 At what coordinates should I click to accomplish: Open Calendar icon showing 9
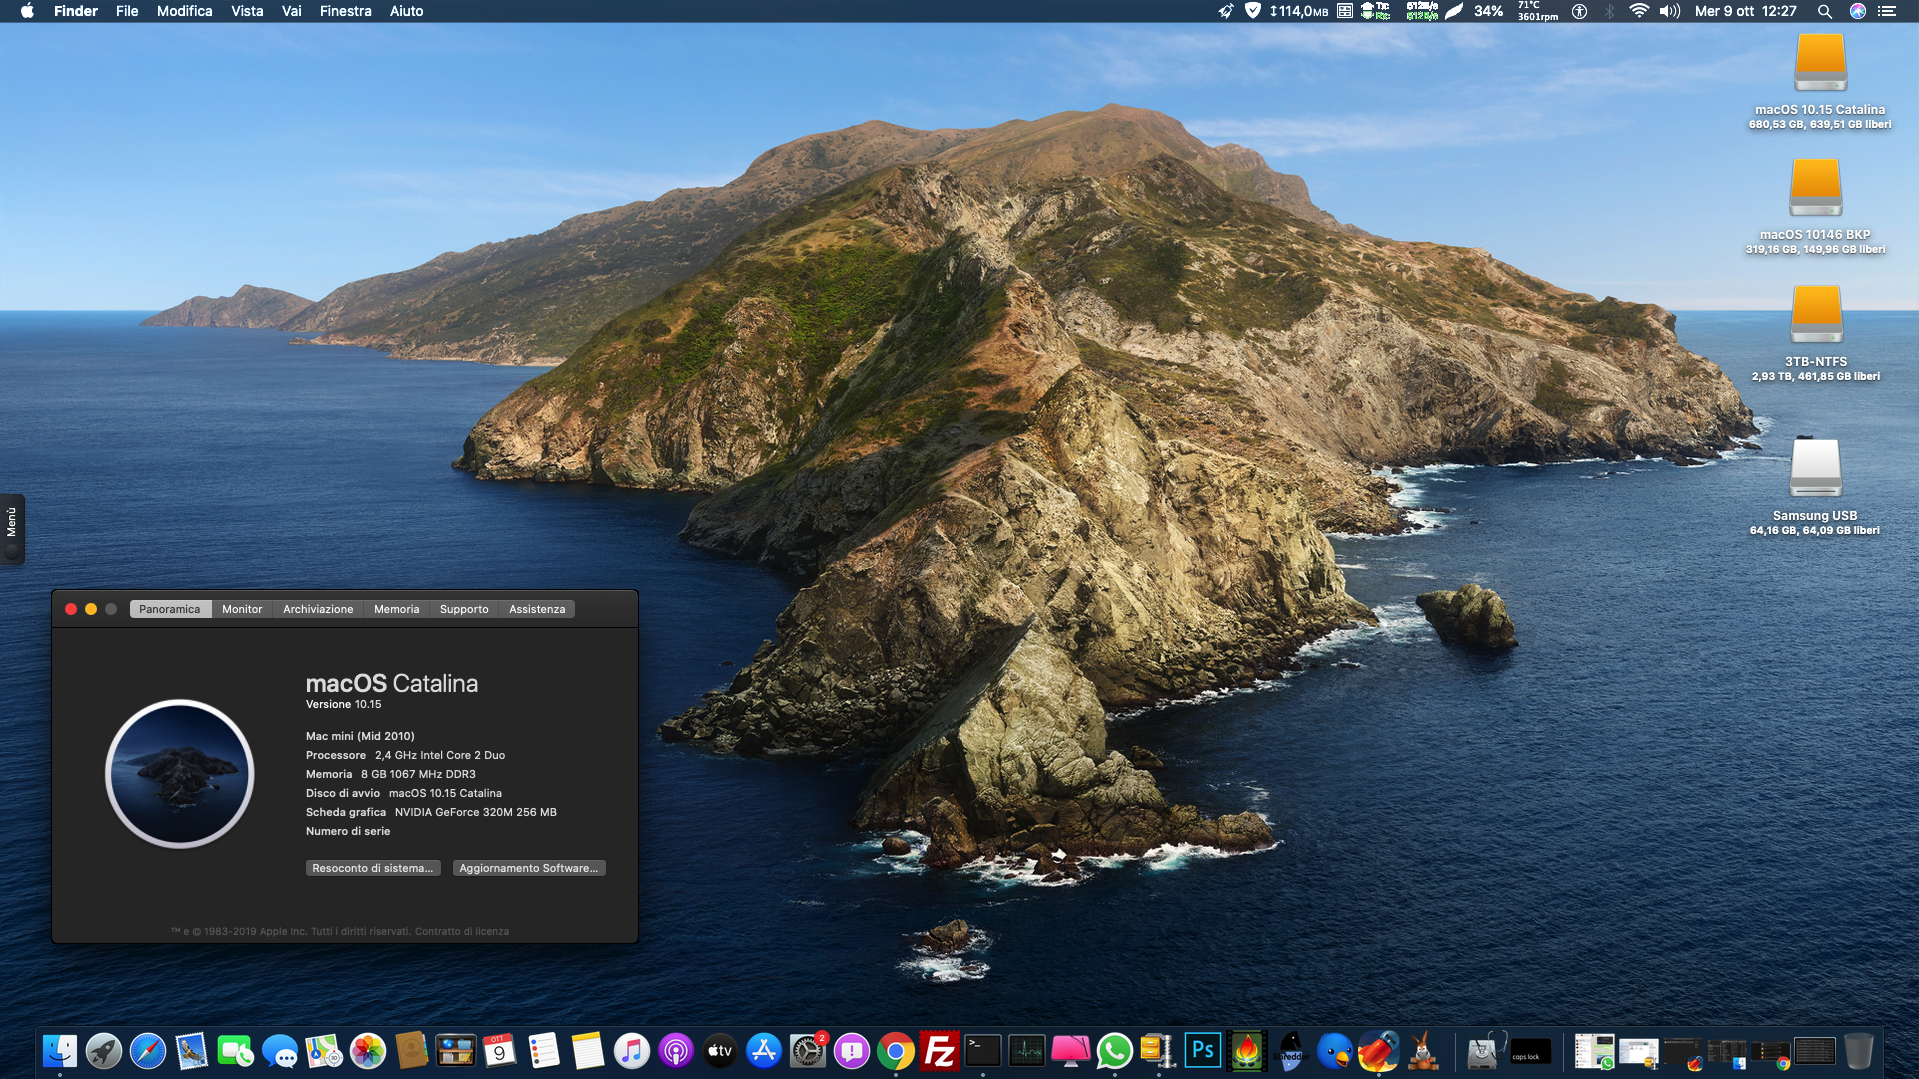click(x=499, y=1051)
